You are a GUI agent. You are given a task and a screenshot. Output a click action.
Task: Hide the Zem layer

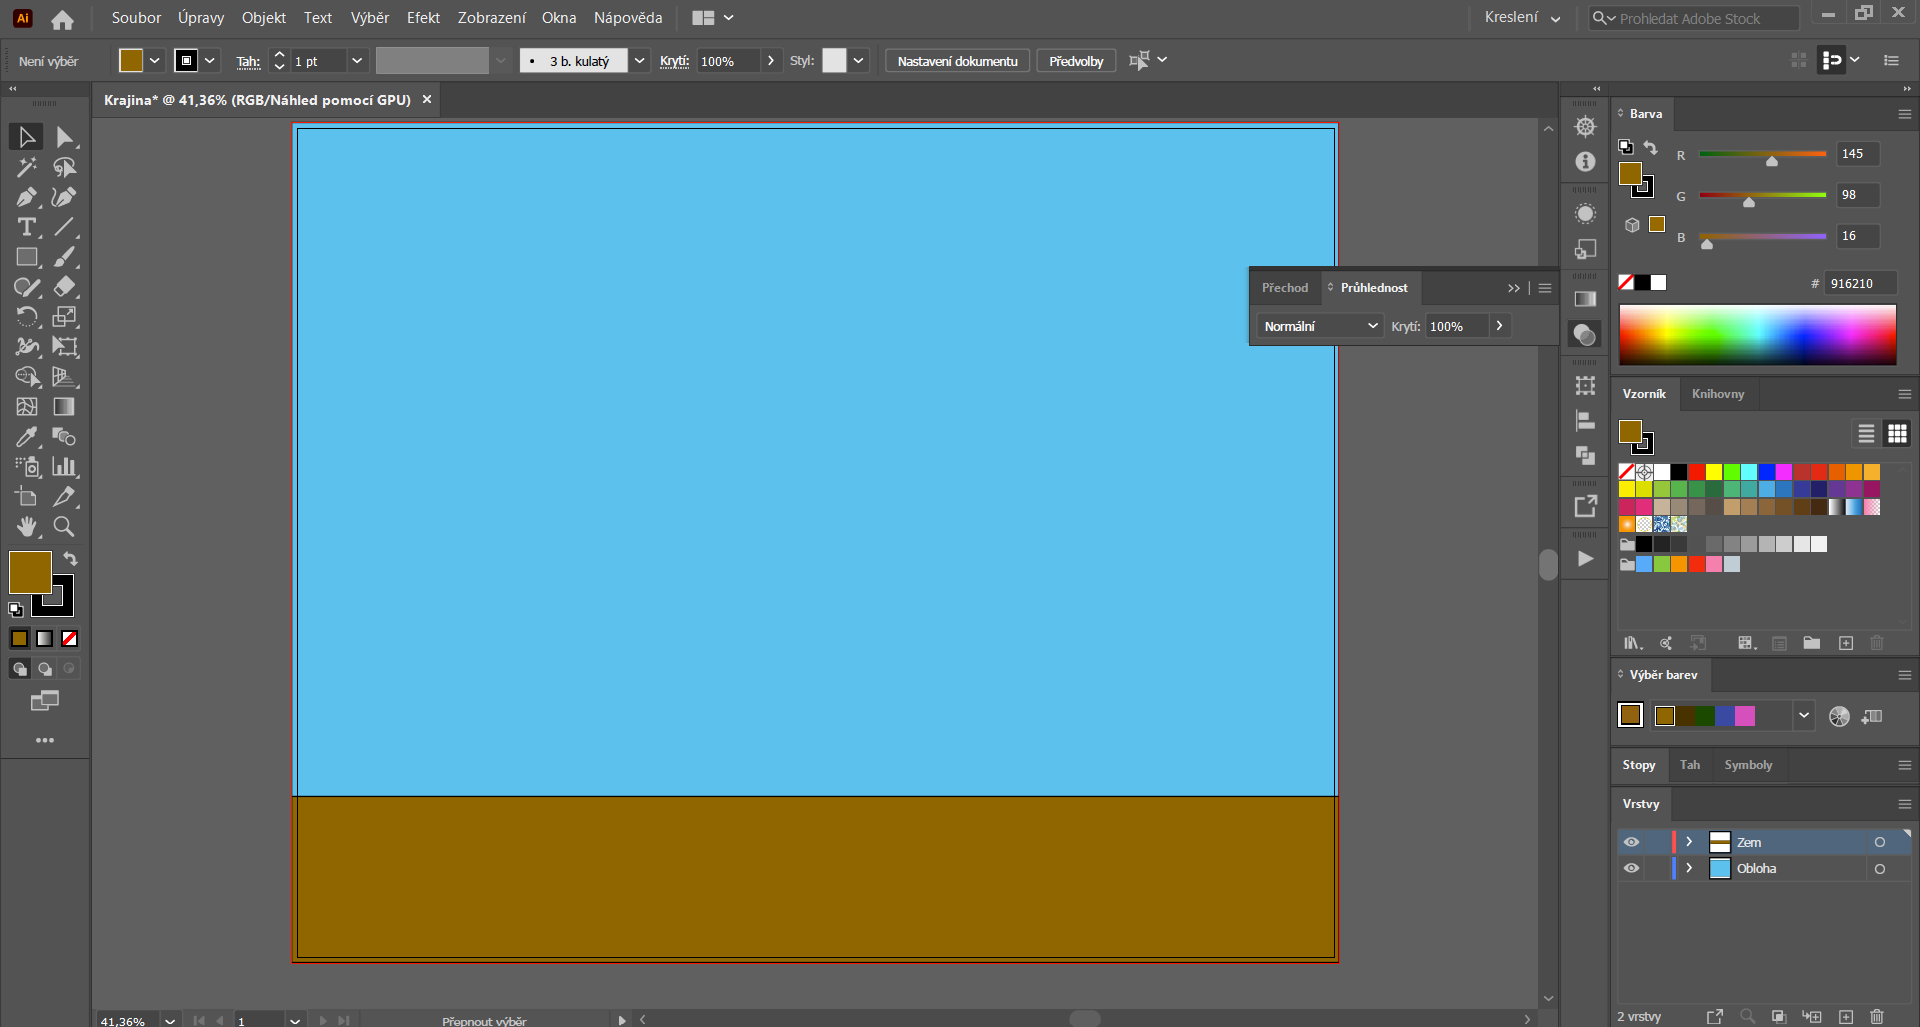(x=1632, y=841)
